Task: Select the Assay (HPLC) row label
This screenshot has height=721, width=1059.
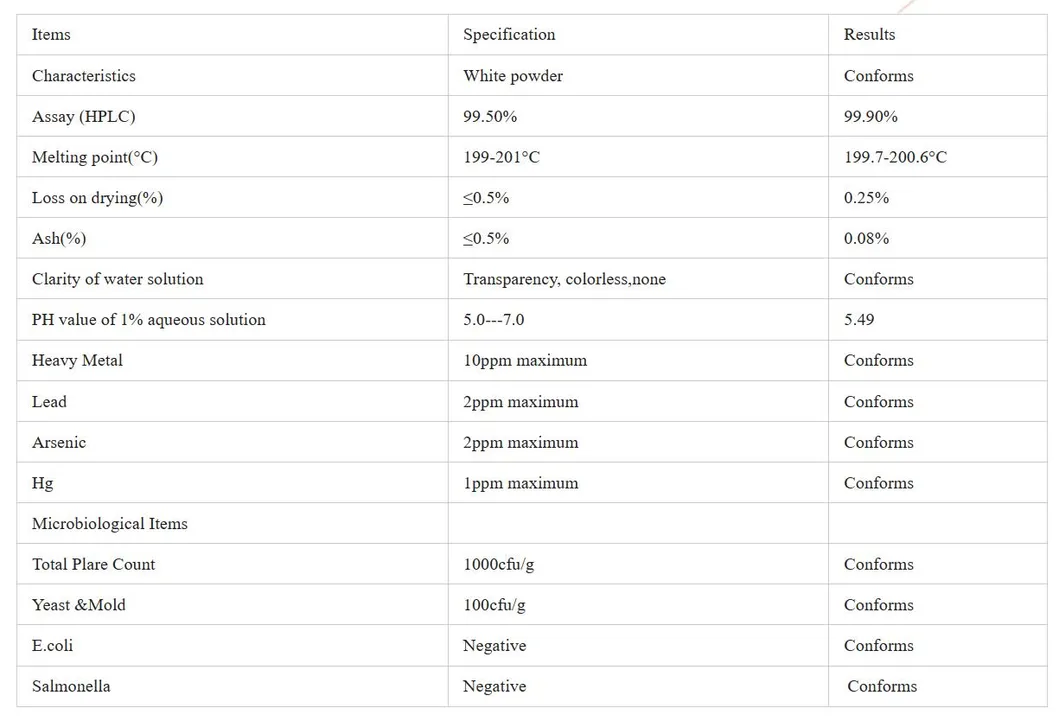Action: 83,117
